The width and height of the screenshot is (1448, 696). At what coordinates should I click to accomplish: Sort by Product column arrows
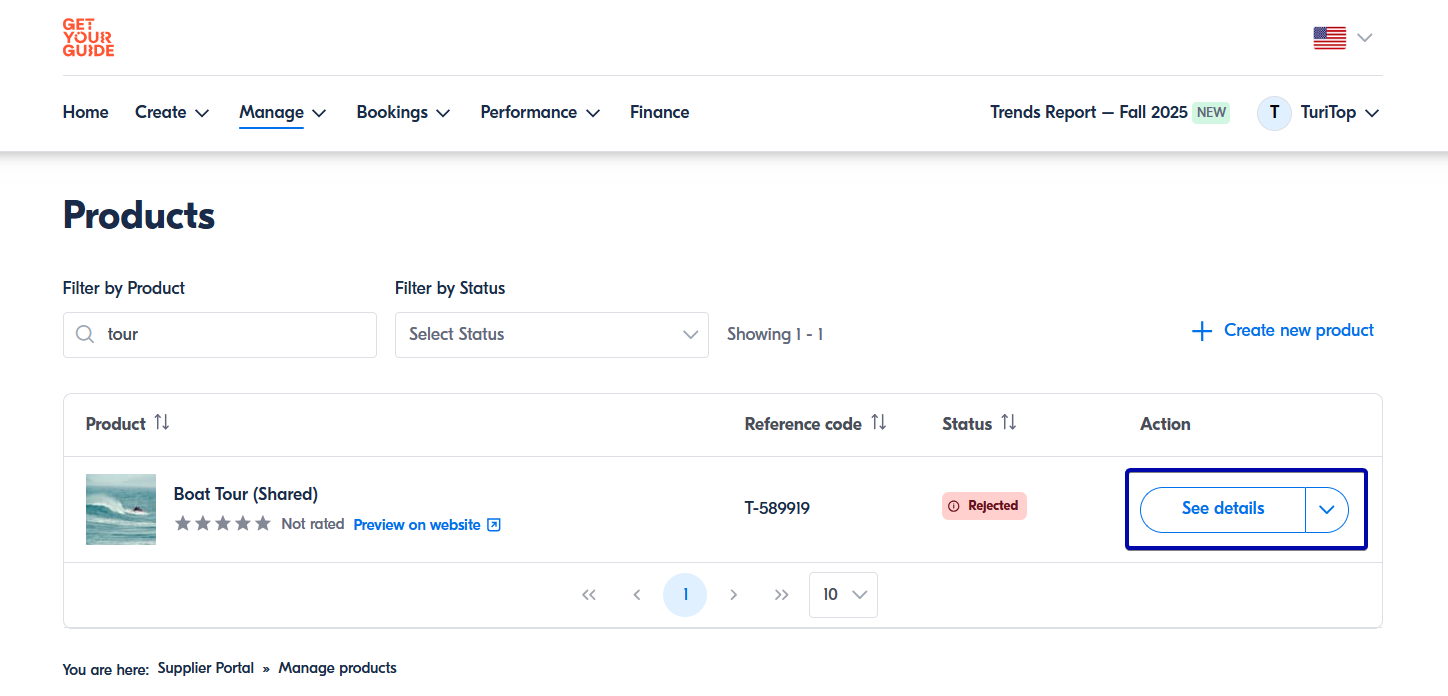point(162,423)
